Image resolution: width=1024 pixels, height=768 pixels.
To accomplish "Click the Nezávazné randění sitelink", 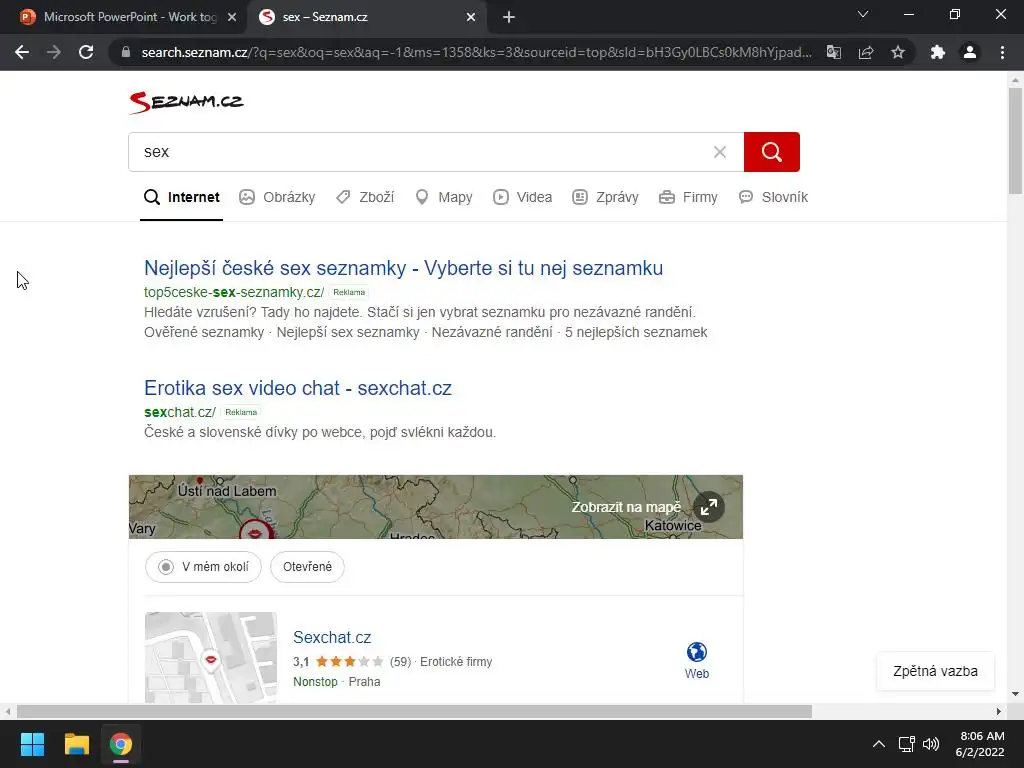I will point(492,332).
